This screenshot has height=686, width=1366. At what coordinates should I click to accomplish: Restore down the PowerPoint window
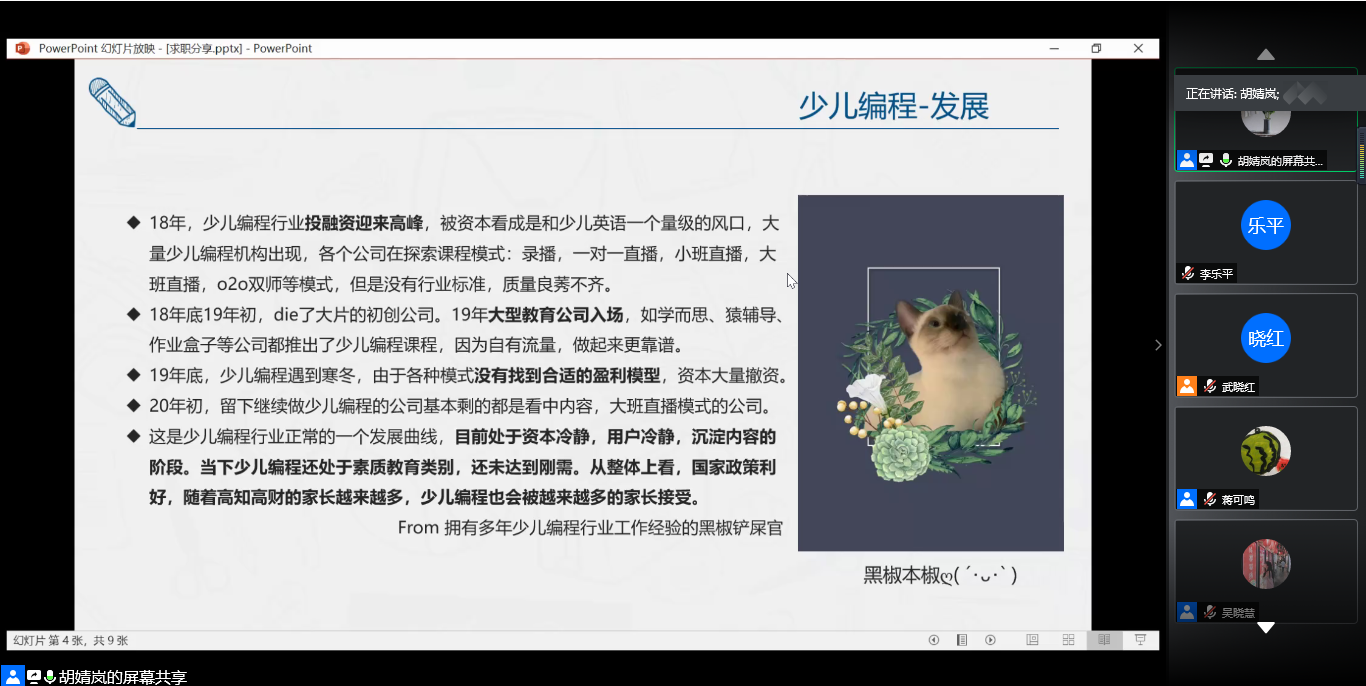tap(1096, 48)
